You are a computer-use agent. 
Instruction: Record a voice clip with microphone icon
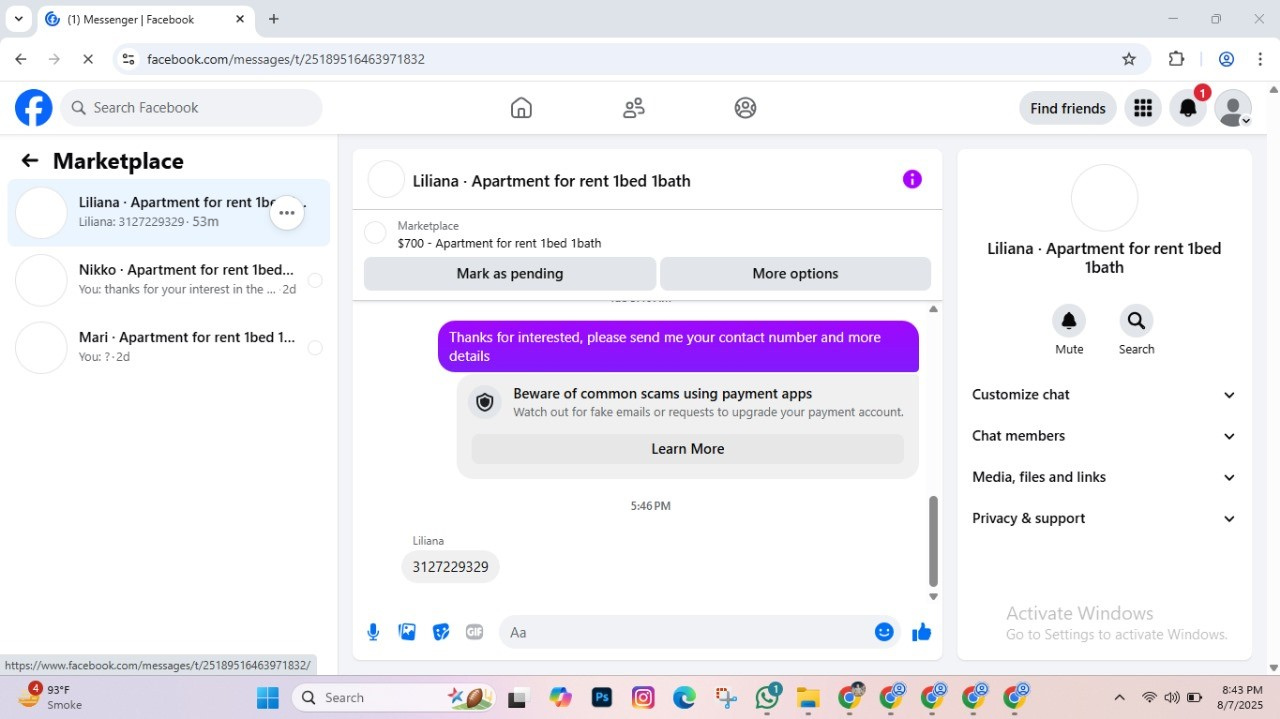pyautogui.click(x=373, y=632)
